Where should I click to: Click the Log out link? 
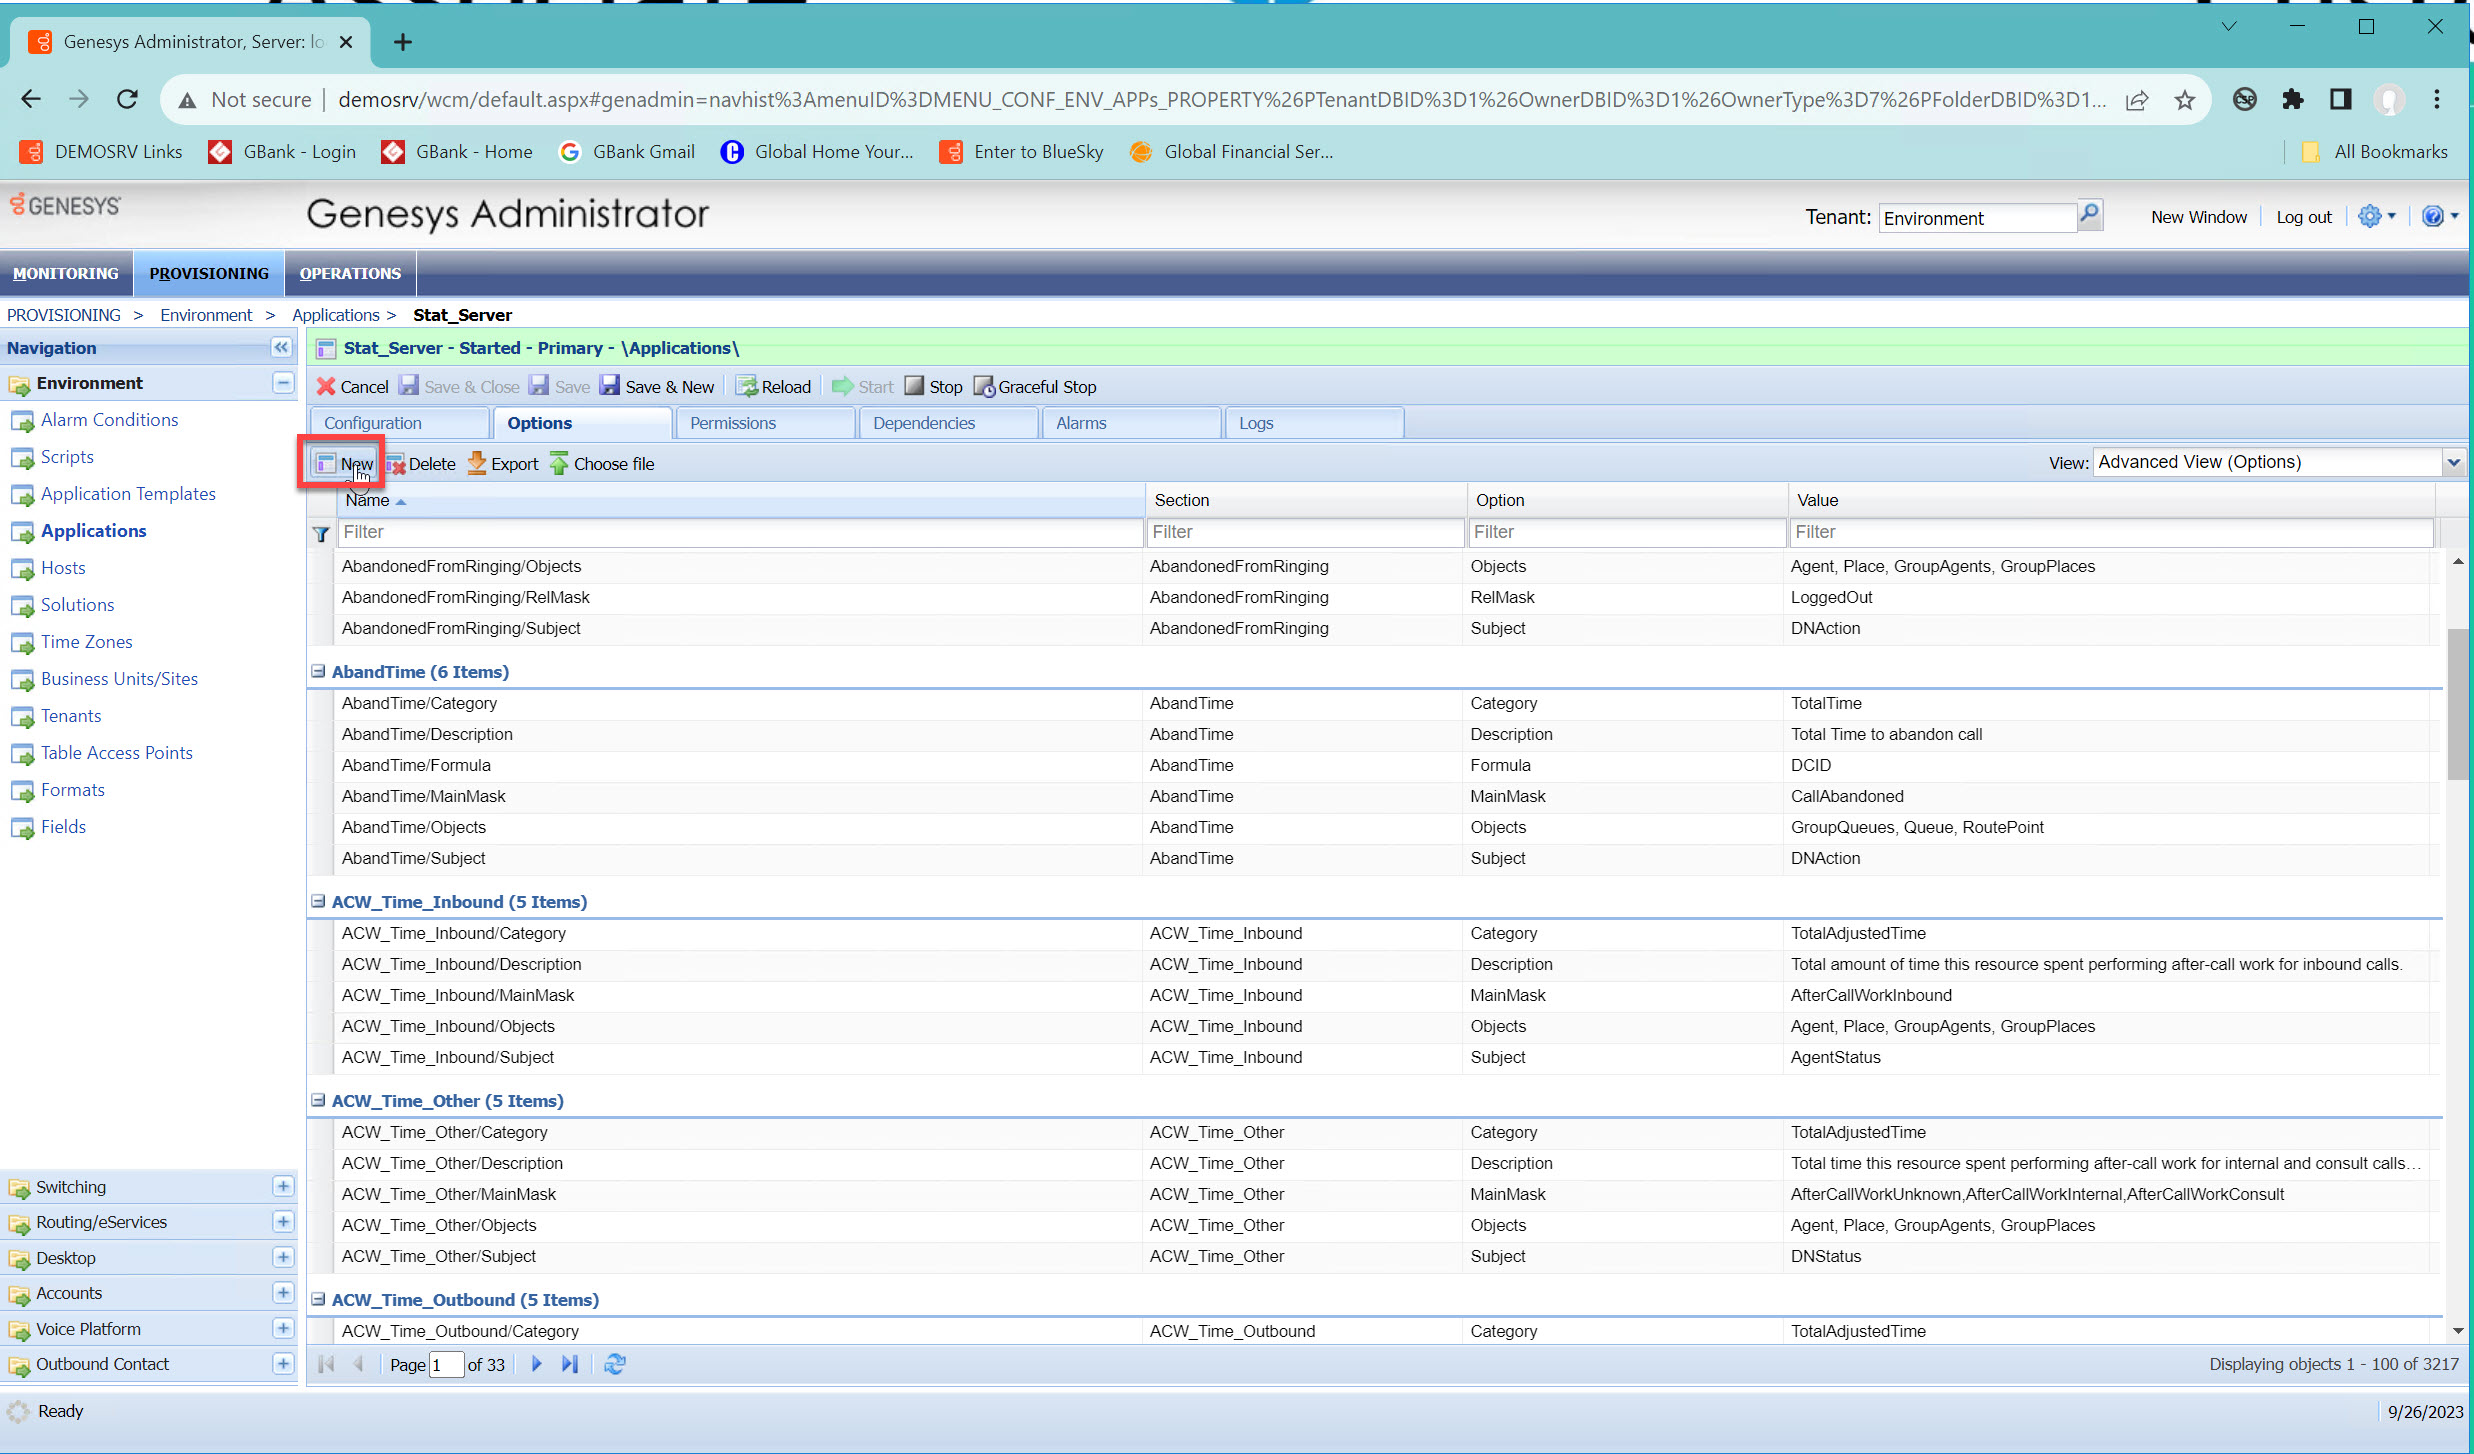pos(2303,217)
